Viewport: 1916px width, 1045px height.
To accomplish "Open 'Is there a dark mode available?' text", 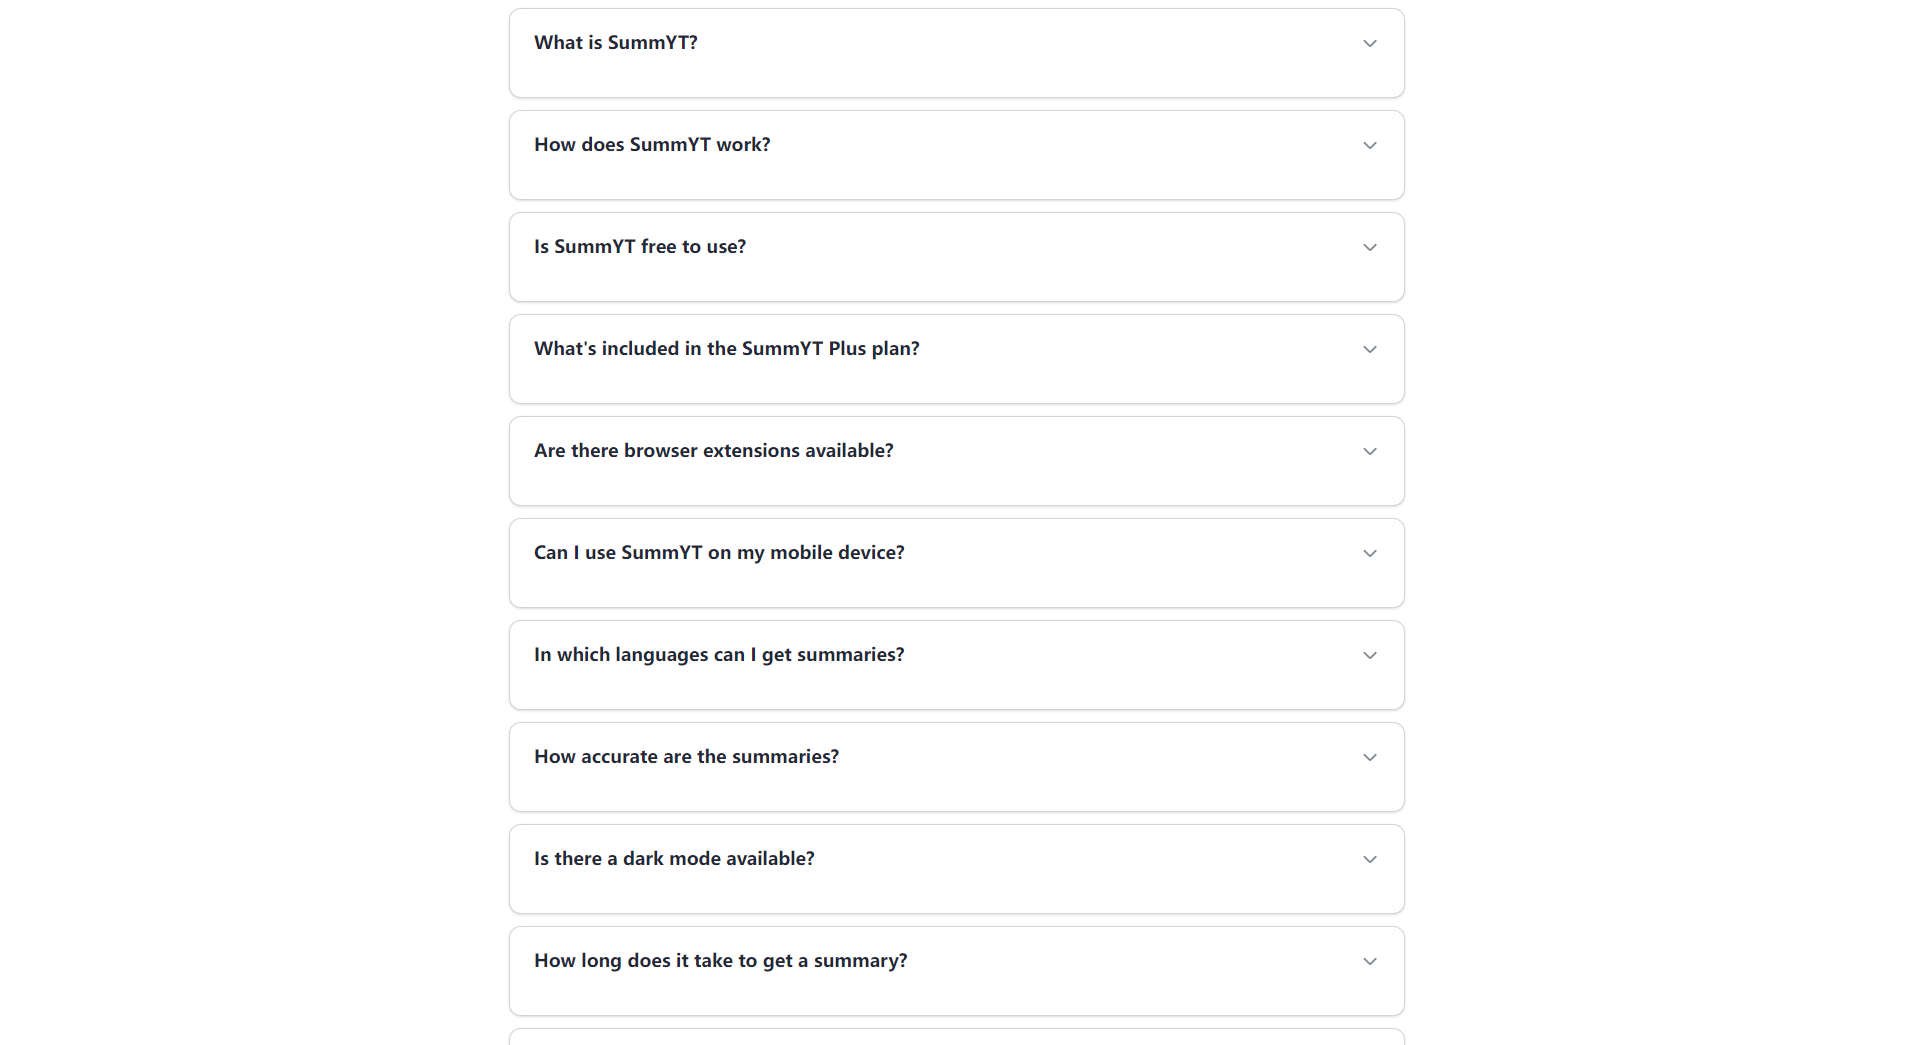I will pyautogui.click(x=674, y=859).
